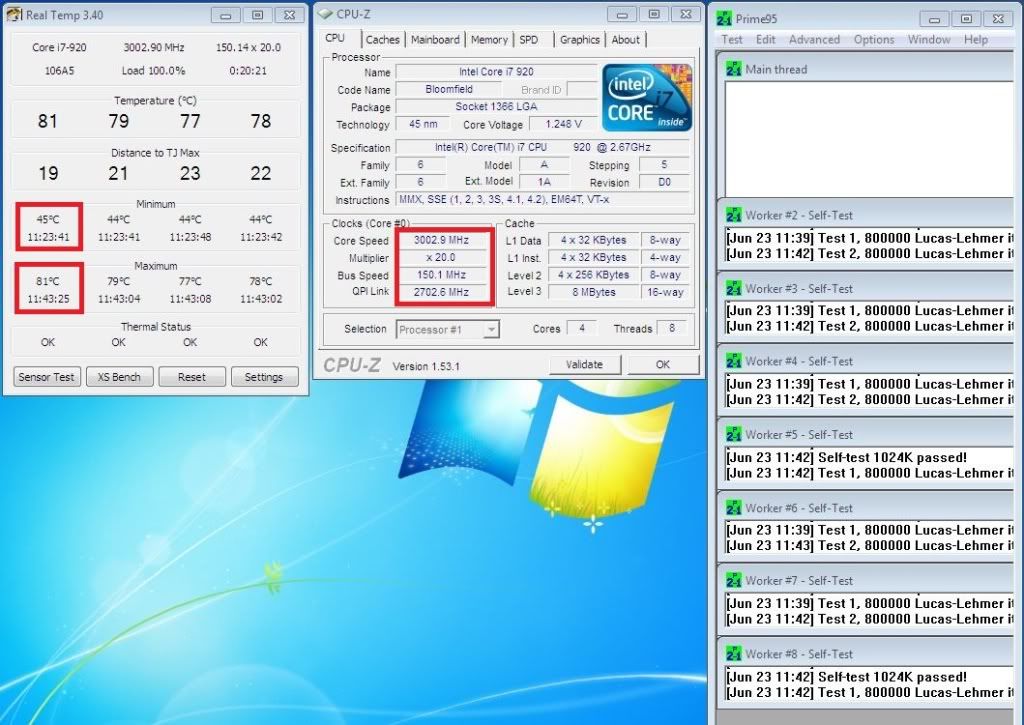Screen dimensions: 1024x725
Task: Select the CPU tab in CPU-Z
Action: [x=335, y=38]
